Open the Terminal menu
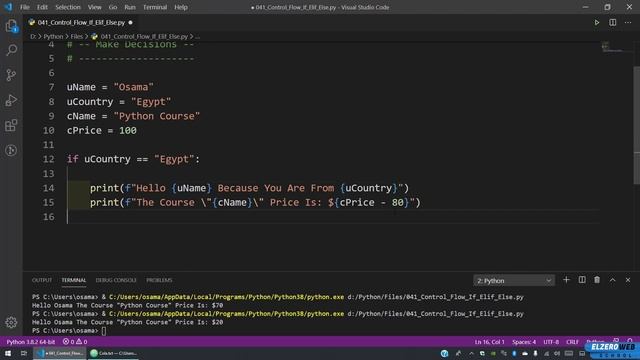640x360 pixels. pyautogui.click(x=155, y=7)
